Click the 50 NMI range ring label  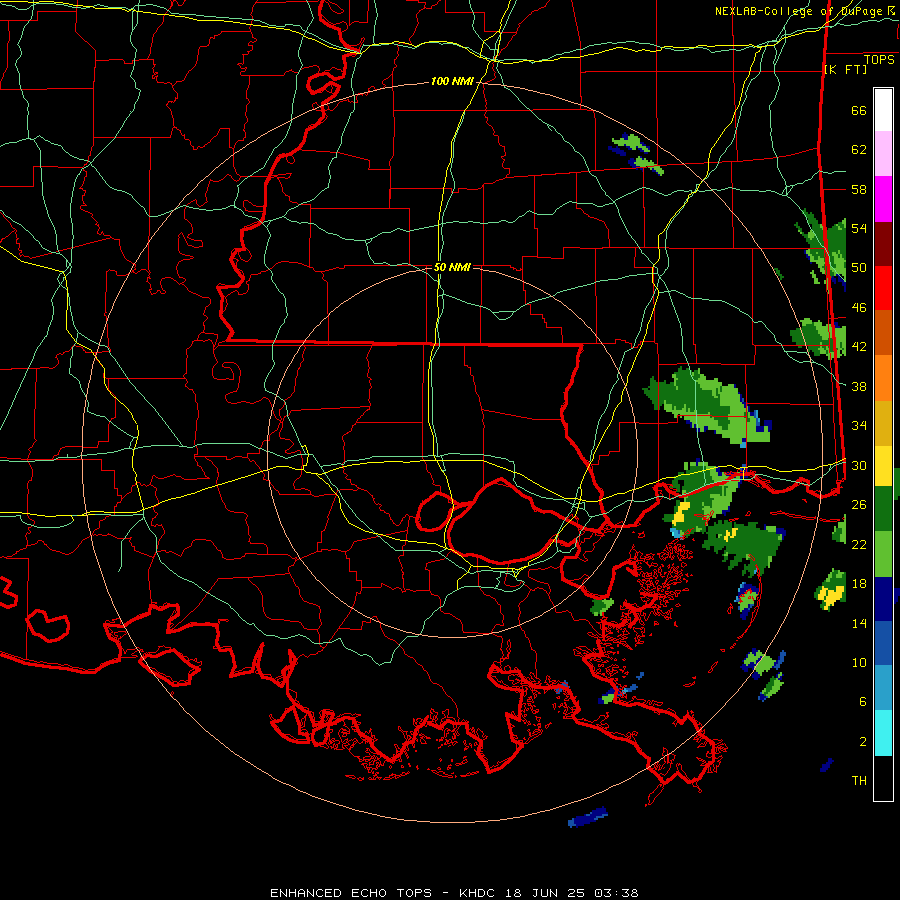tap(452, 267)
